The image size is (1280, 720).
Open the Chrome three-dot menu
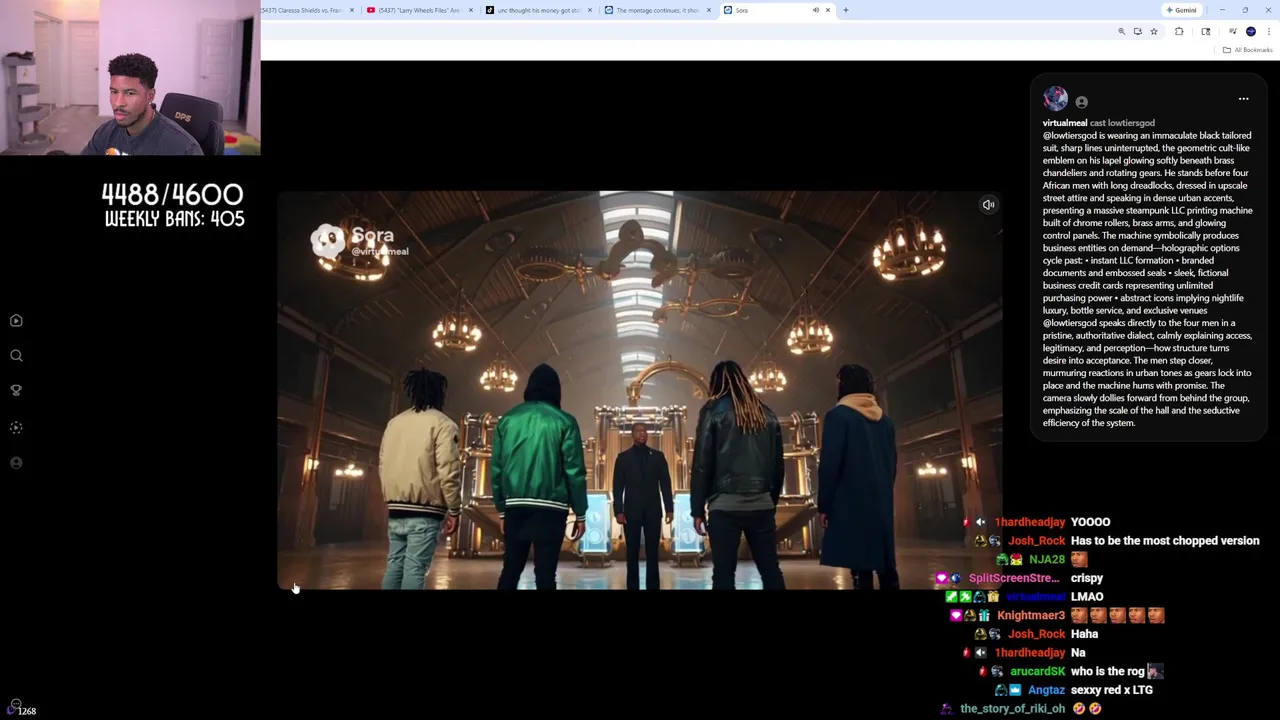pyautogui.click(x=1268, y=32)
